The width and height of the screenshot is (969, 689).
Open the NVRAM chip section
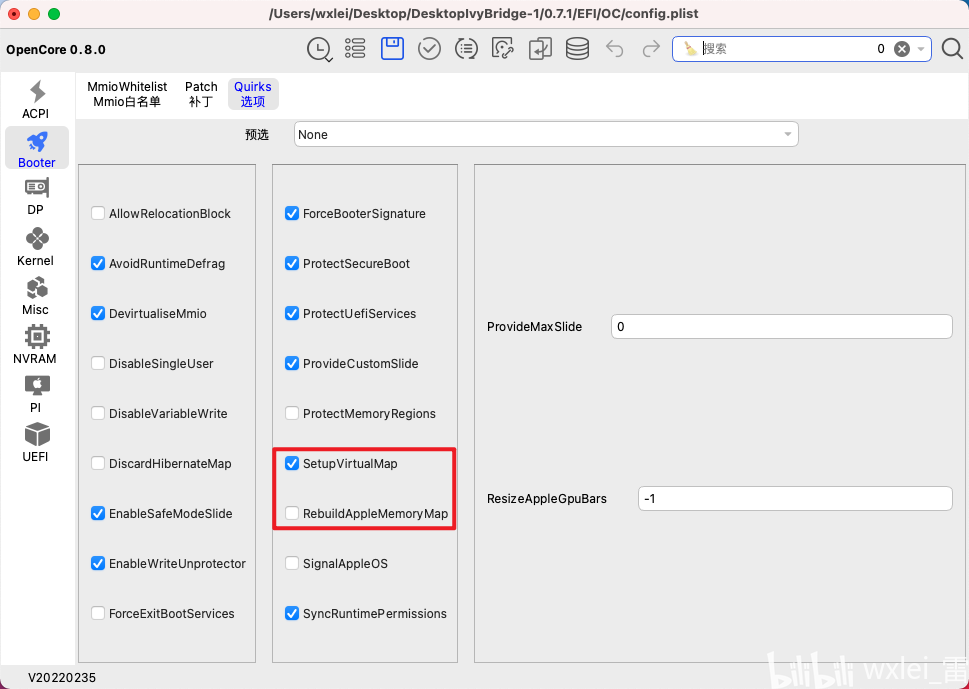[x=36, y=345]
